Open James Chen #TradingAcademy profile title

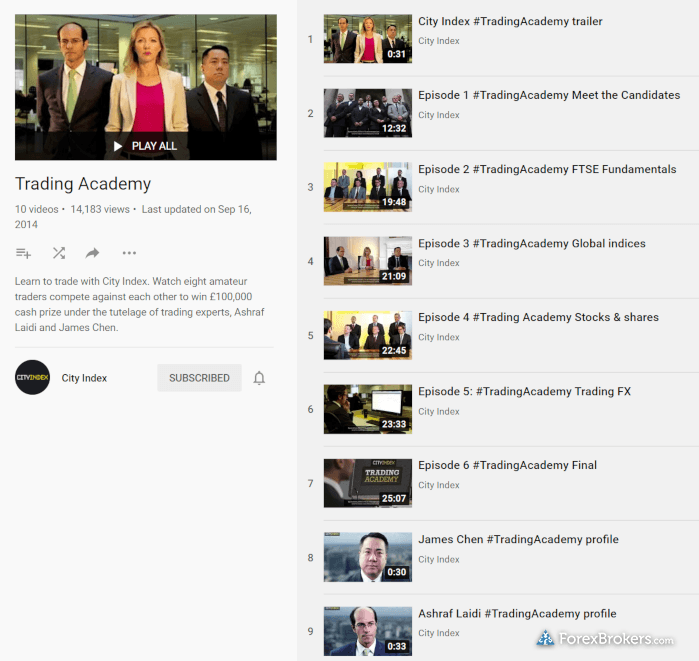pos(518,539)
